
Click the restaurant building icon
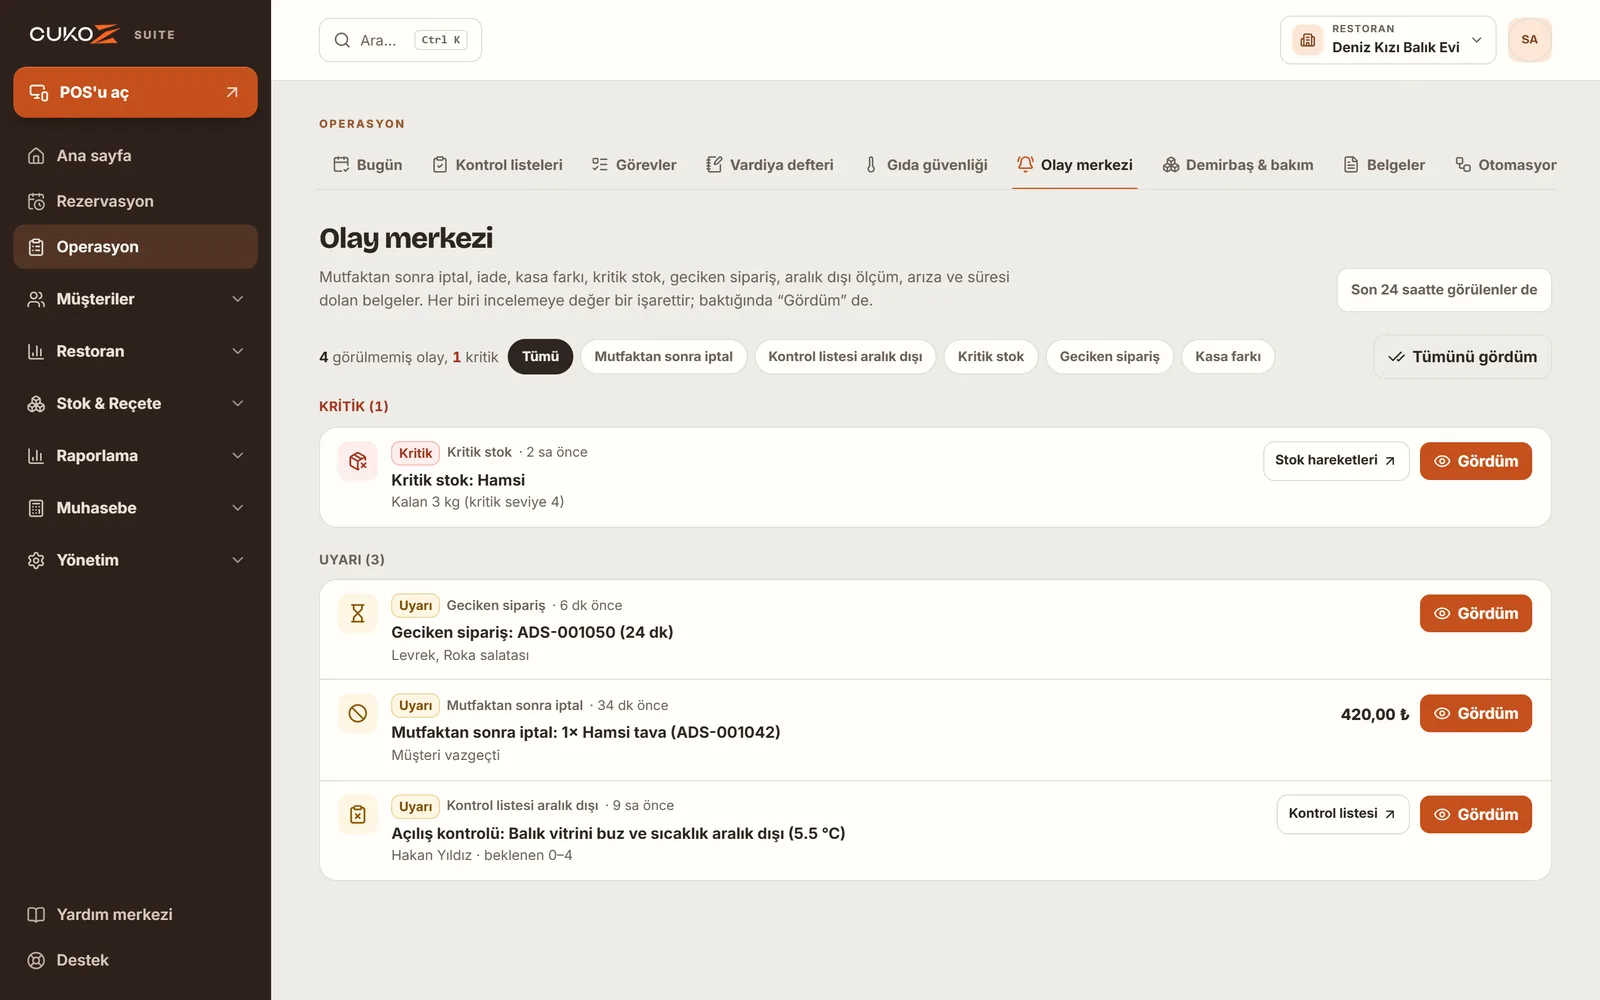[1307, 40]
